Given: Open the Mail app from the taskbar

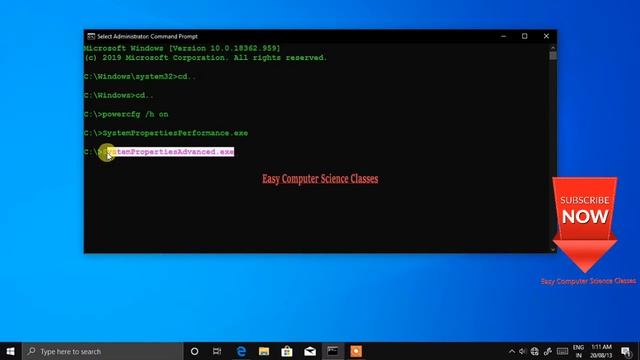Looking at the screenshot, I should coord(310,351).
